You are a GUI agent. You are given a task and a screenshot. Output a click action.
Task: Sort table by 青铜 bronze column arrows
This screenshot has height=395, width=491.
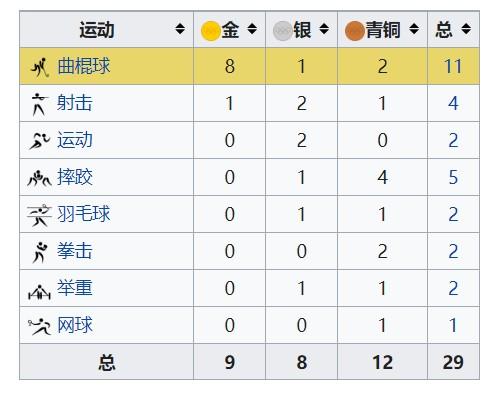click(414, 29)
